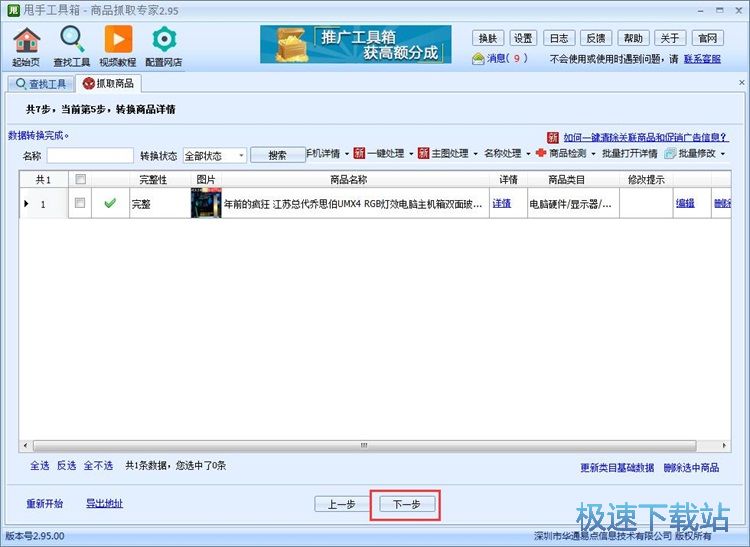
Task: Click the 导出地址 link
Action: pos(104,503)
